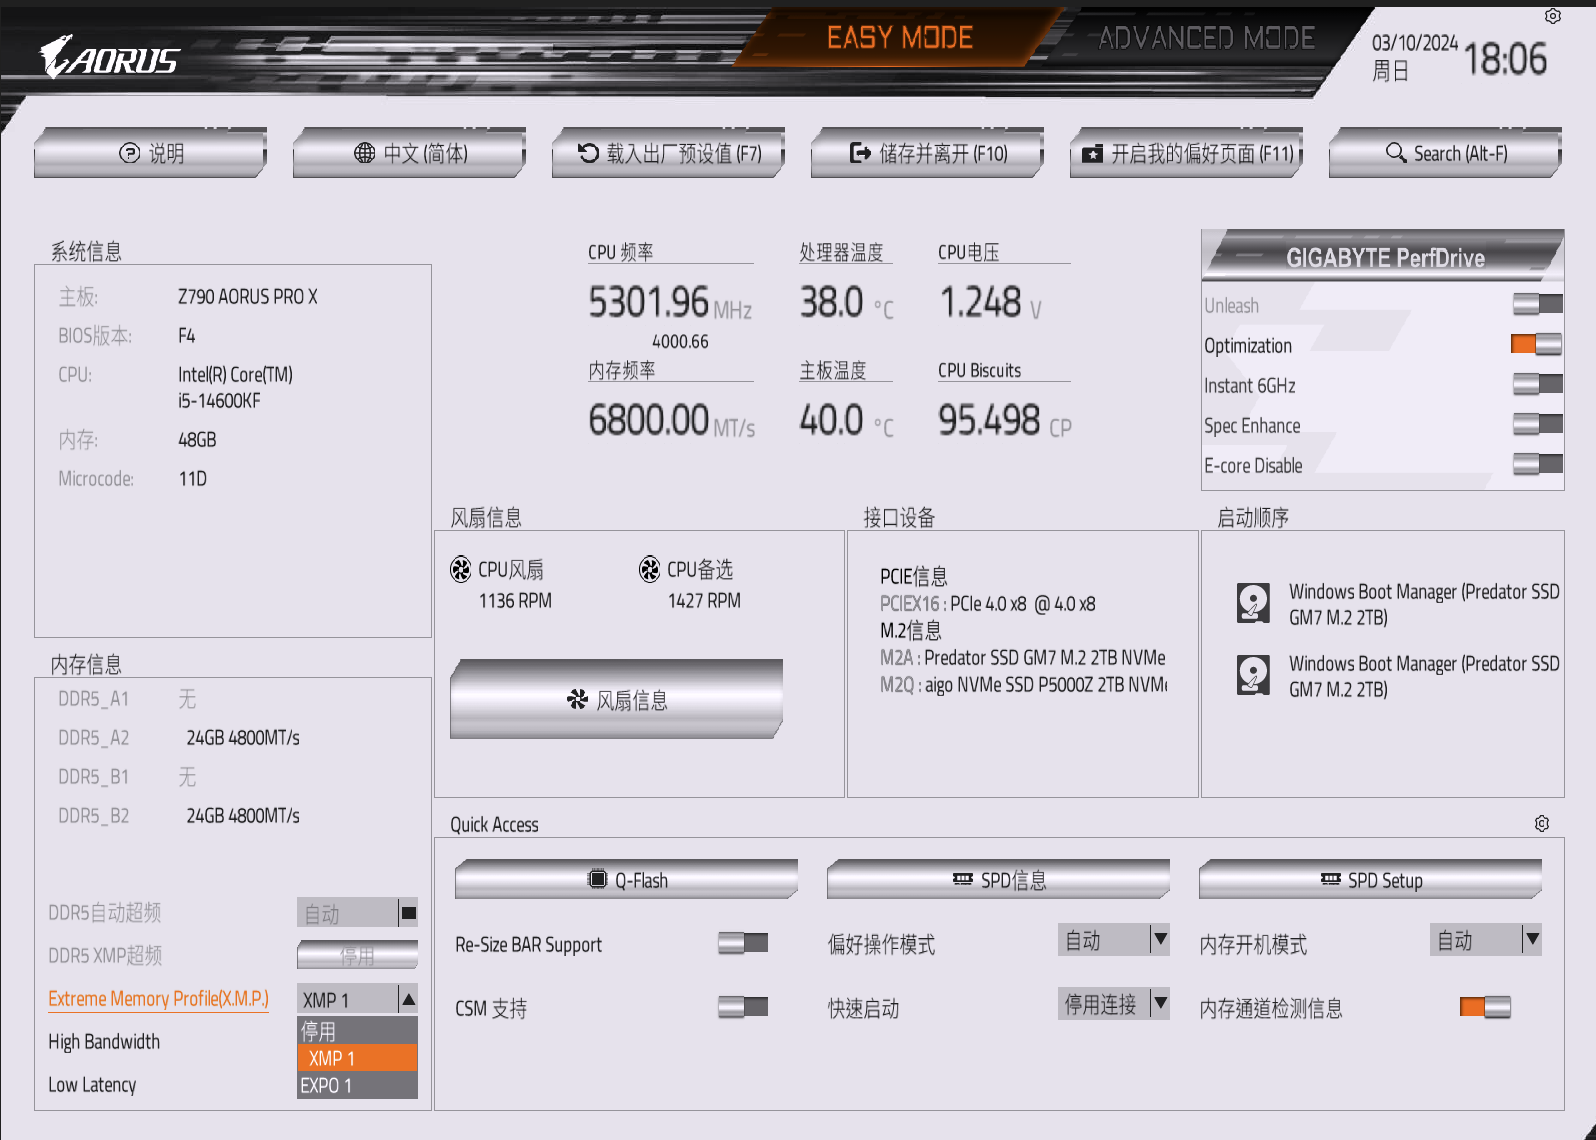Click the DDR5_B2 24GB 4800MT/s entry
The image size is (1596, 1140).
(179, 816)
